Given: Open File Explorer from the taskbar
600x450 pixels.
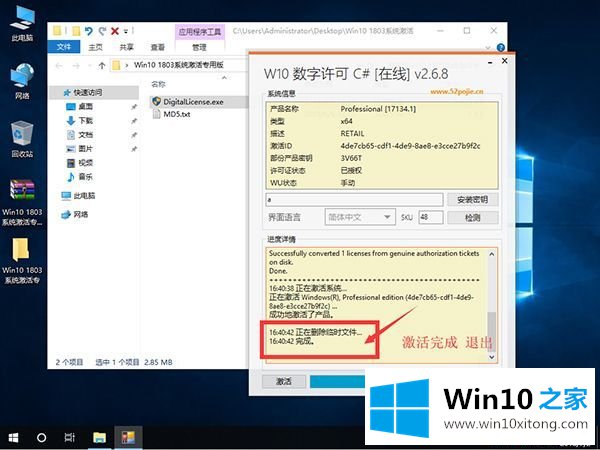Looking at the screenshot, I should click(x=99, y=437).
